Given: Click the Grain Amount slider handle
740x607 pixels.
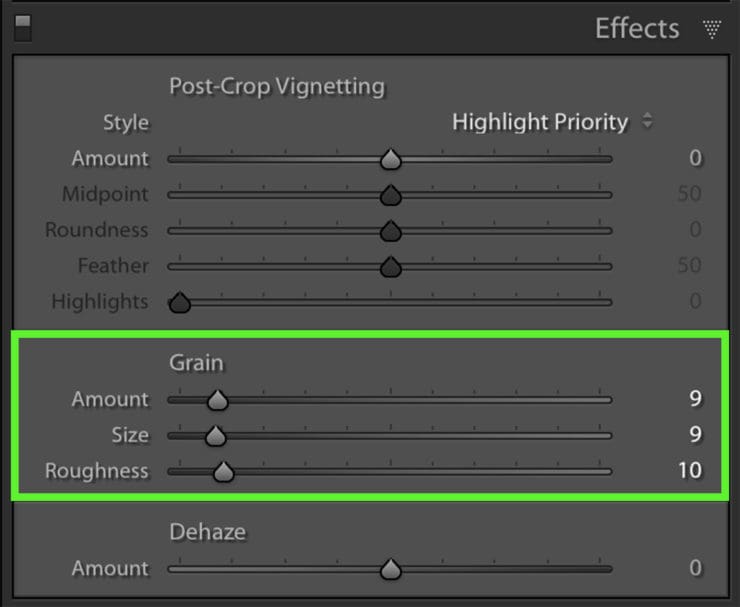Looking at the screenshot, I should point(217,400).
